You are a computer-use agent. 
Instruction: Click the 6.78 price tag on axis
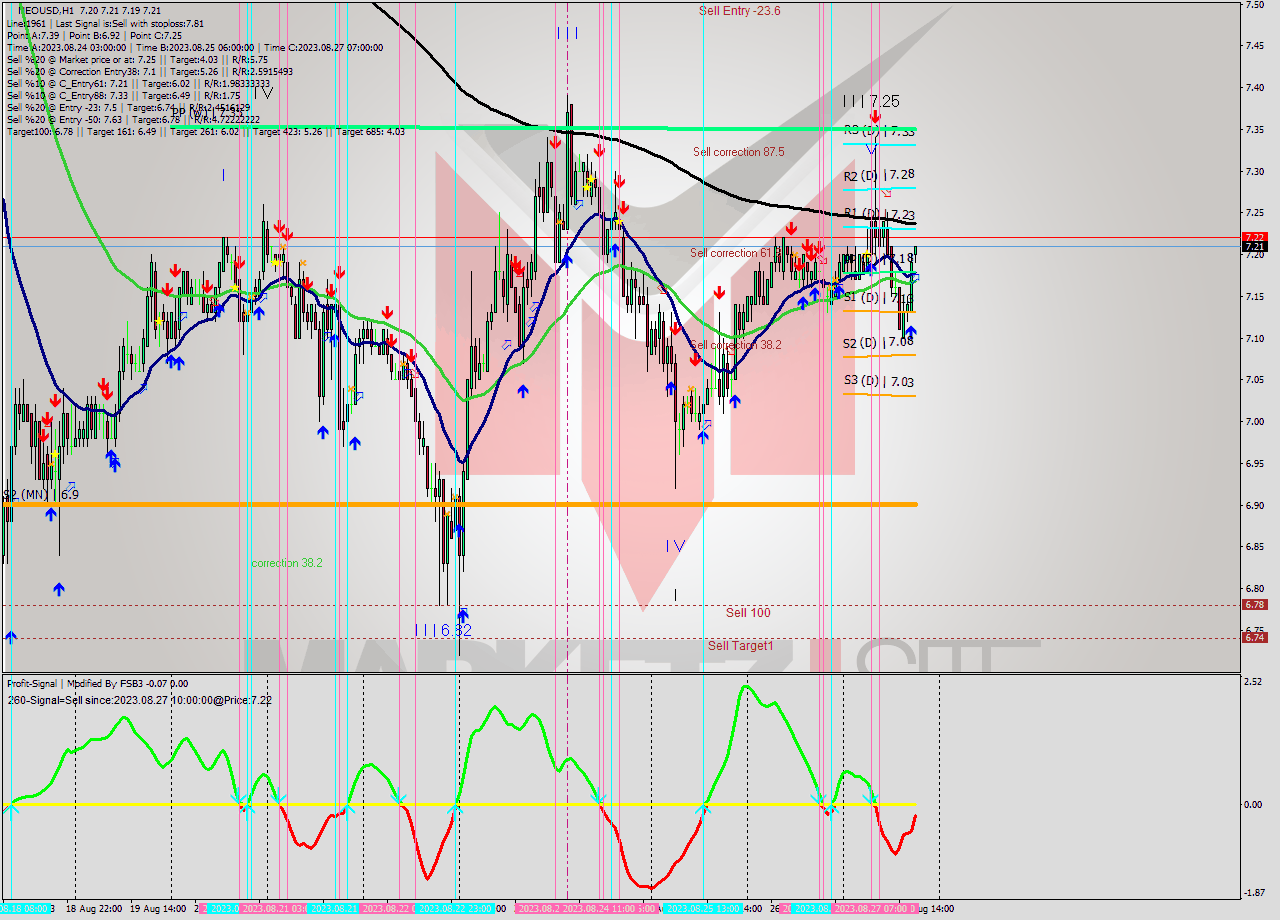click(x=1254, y=604)
